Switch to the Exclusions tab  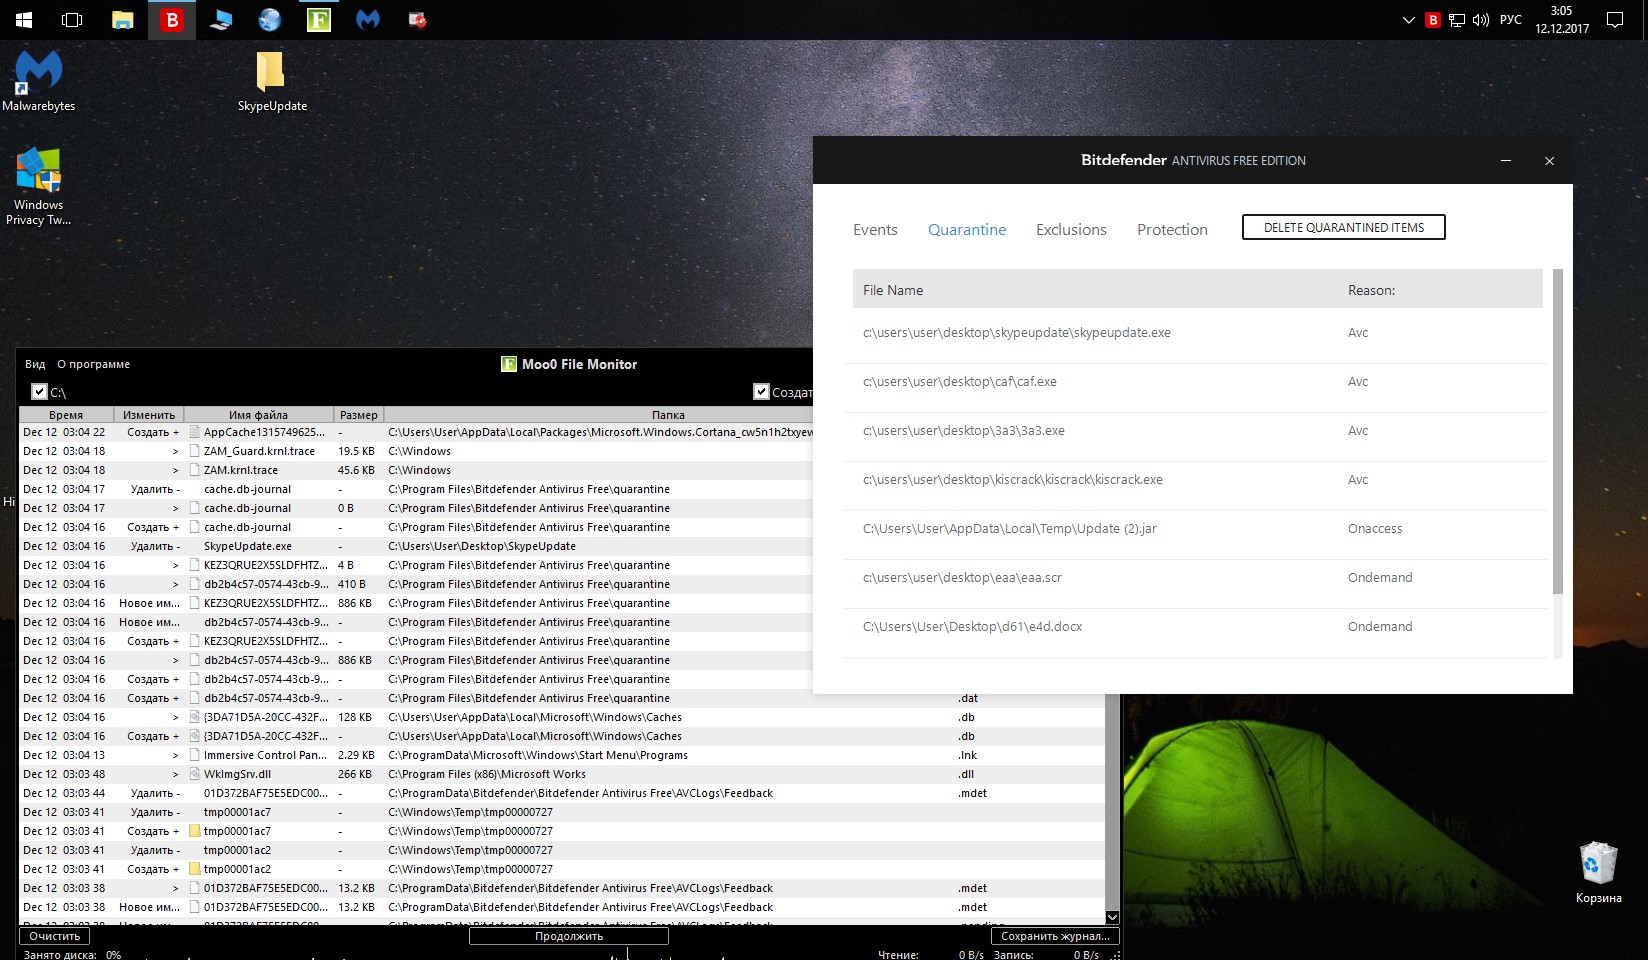(x=1071, y=230)
